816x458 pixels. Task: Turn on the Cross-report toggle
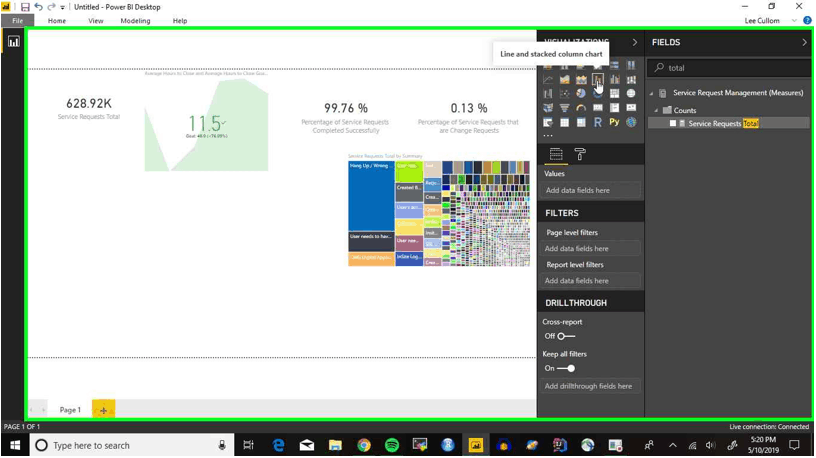pyautogui.click(x=566, y=336)
